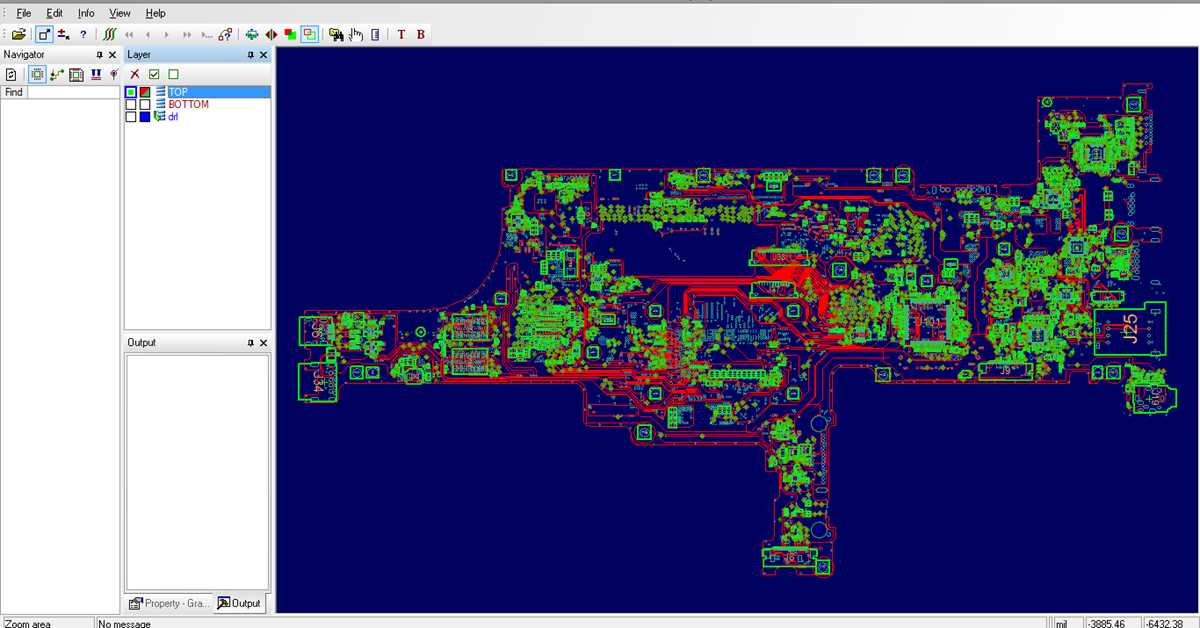Click the green wavy net highlight icon
The image size is (1200, 628).
(x=110, y=34)
